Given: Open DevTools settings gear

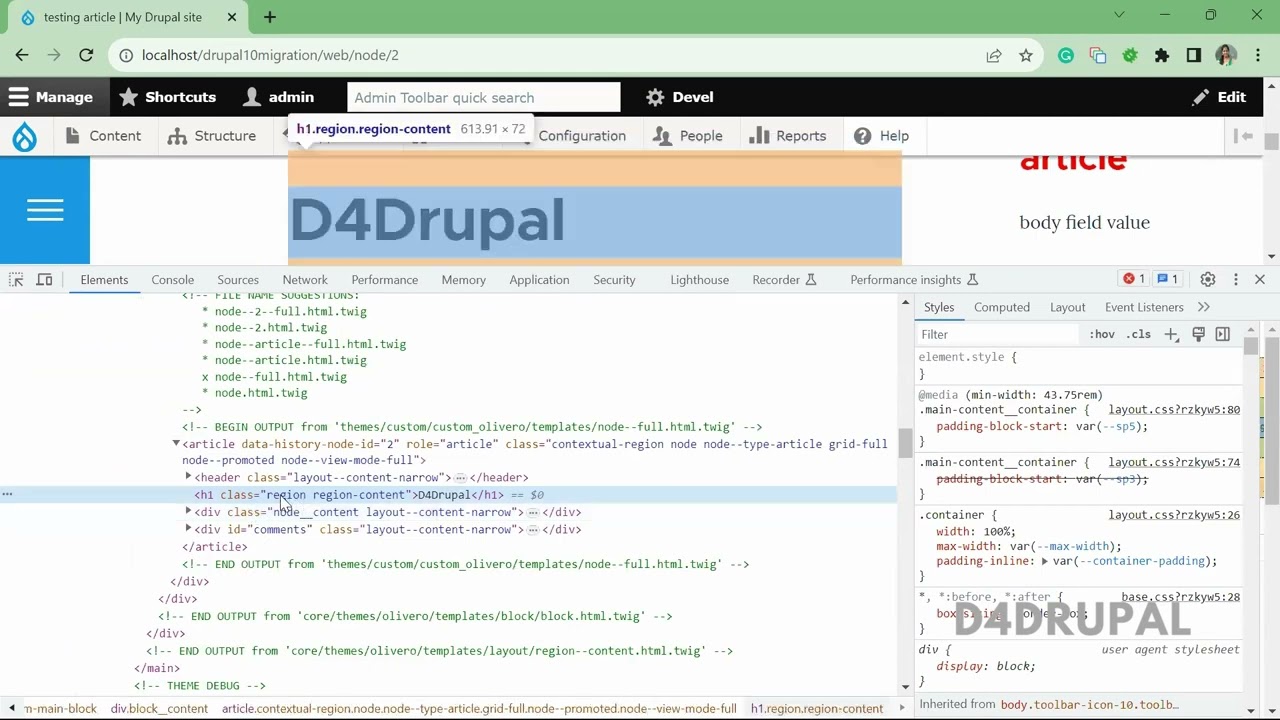Looking at the screenshot, I should (1208, 280).
